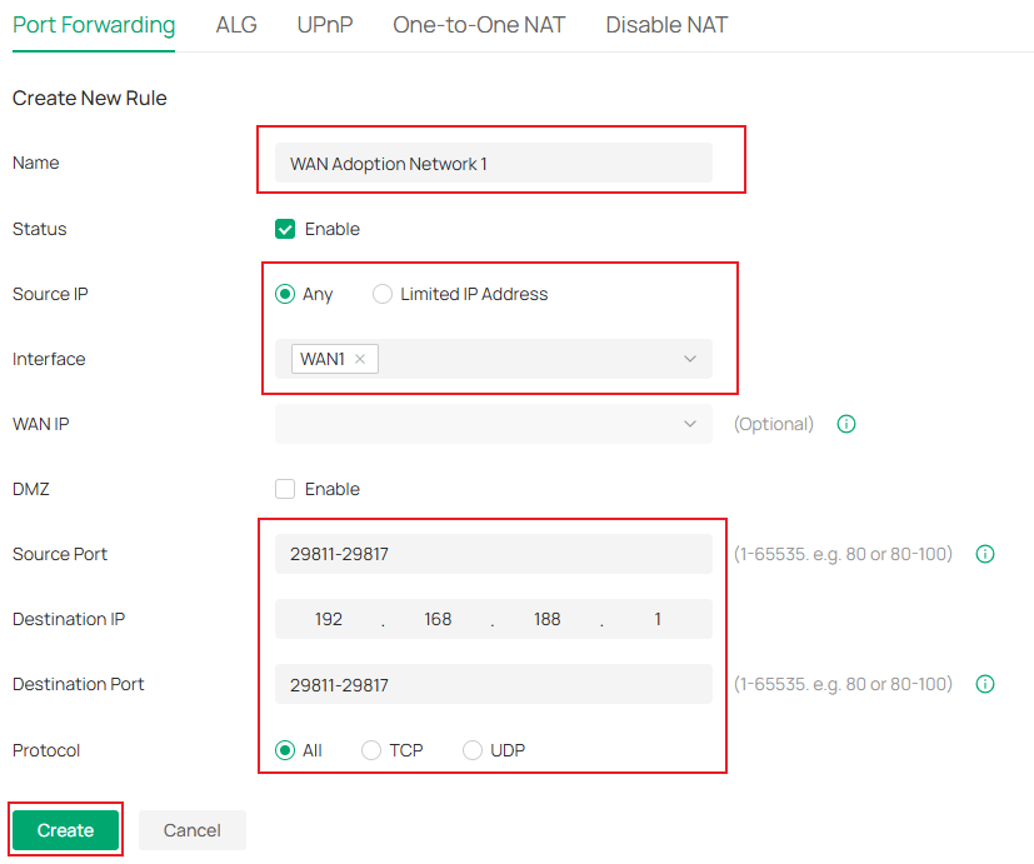This screenshot has height=864, width=1034.
Task: Select the All protocol option
Action: tap(285, 750)
